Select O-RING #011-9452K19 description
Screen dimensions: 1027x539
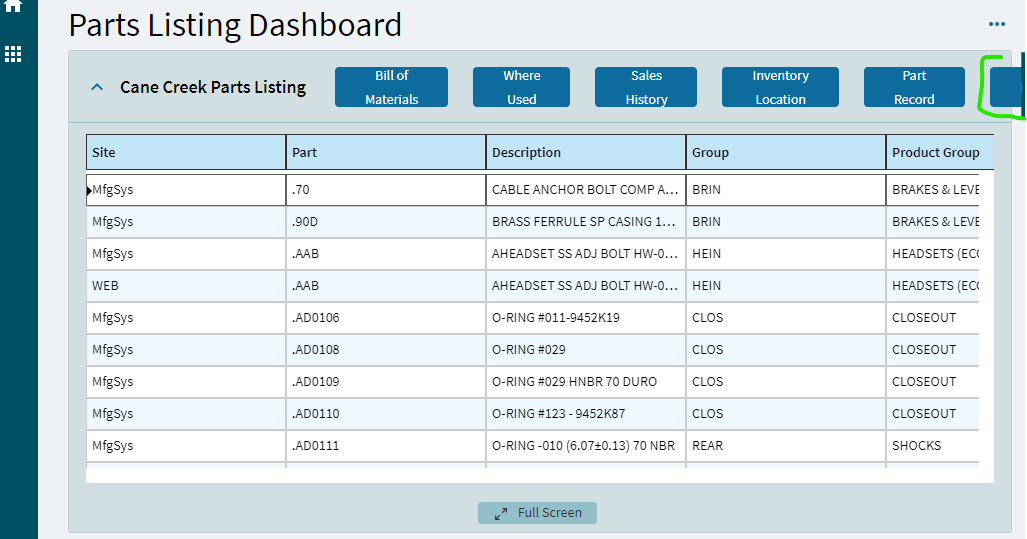(586, 318)
